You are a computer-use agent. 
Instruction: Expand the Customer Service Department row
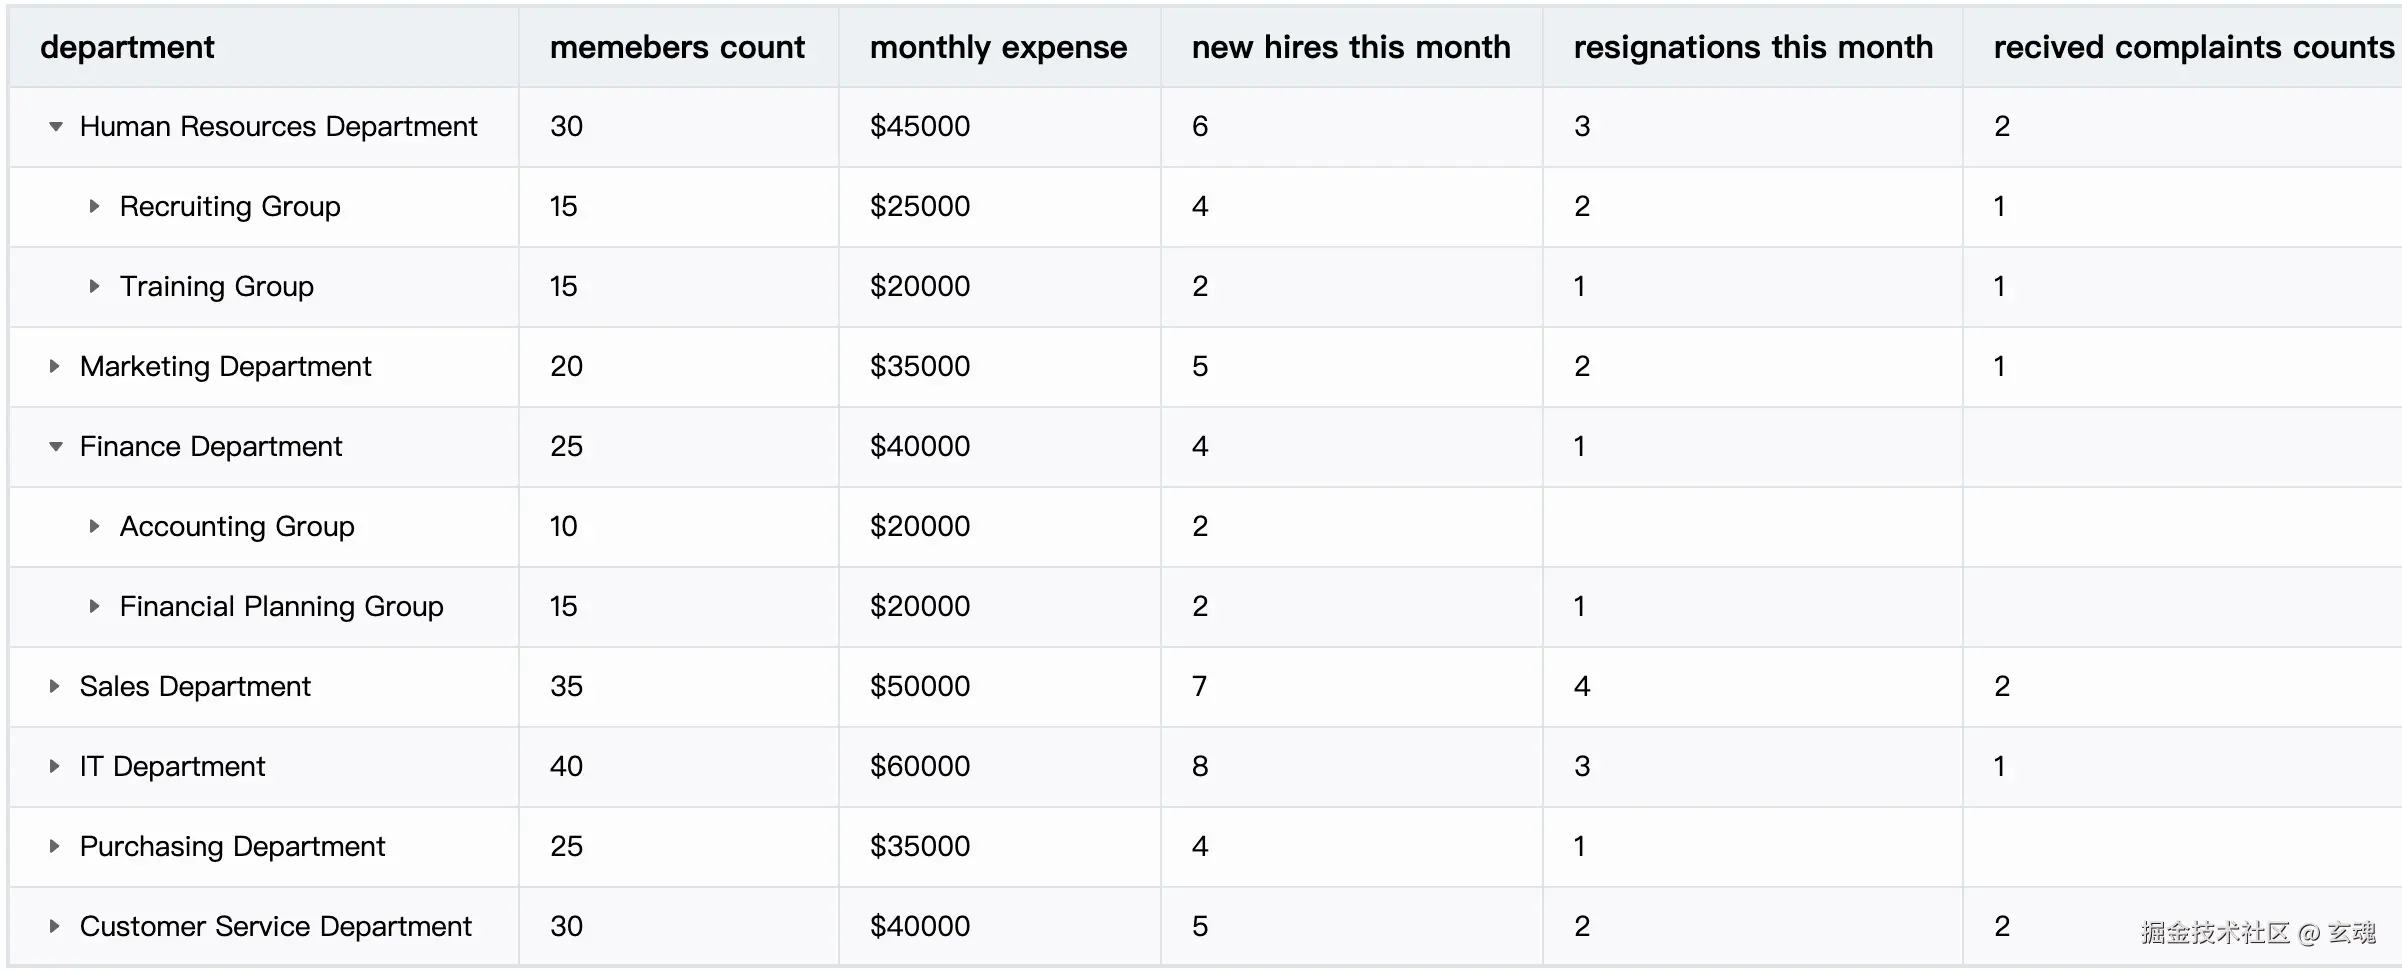[x=55, y=927]
